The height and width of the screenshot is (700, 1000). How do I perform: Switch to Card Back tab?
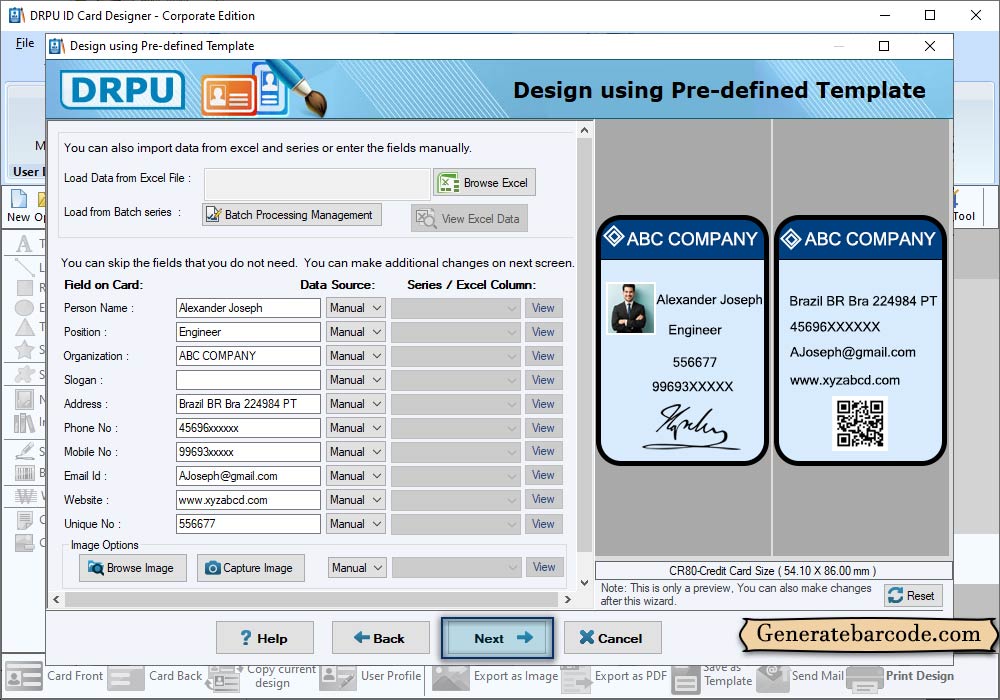[175, 676]
